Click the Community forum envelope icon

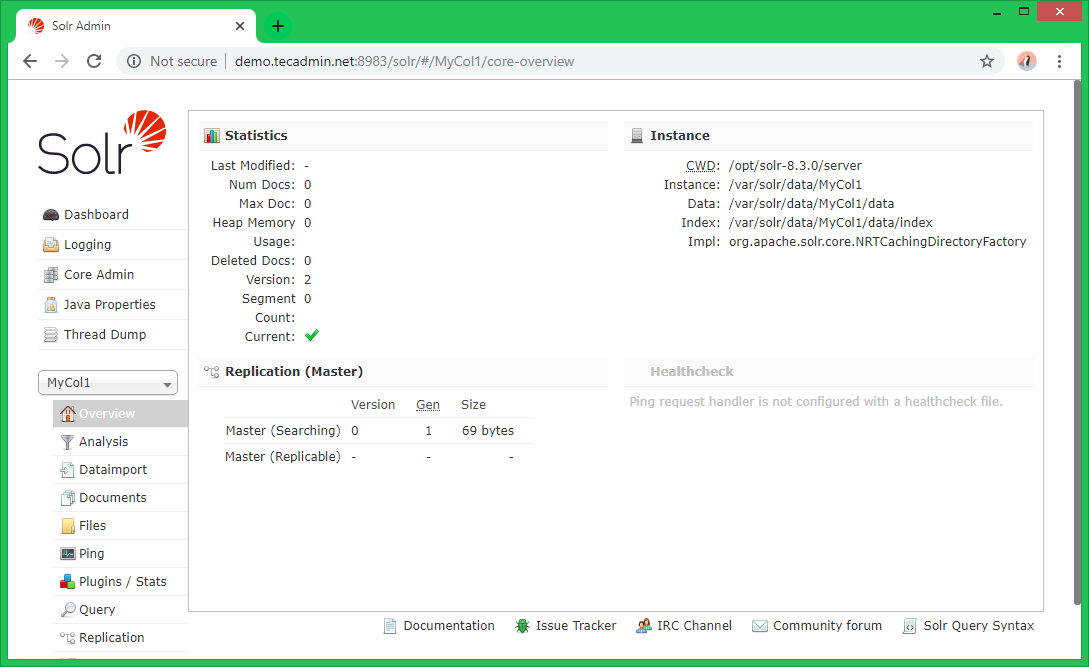coord(760,626)
